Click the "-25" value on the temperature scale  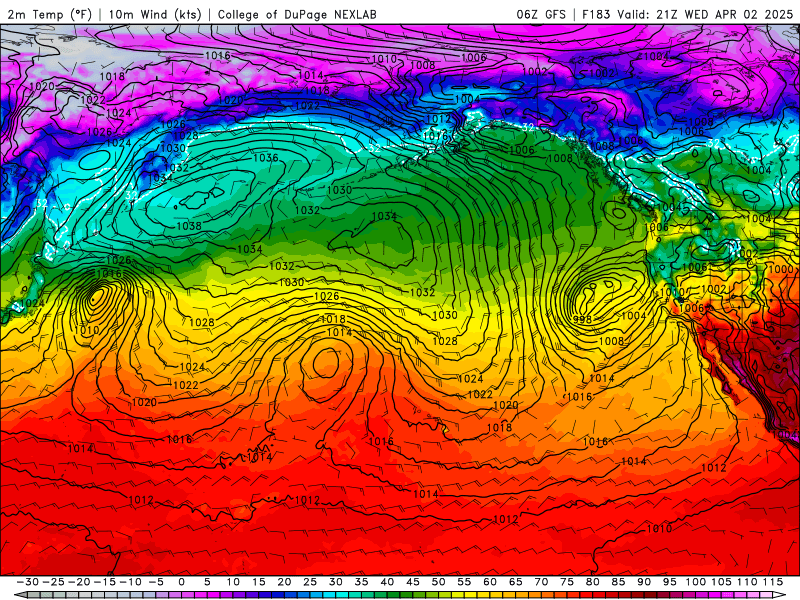(54, 582)
